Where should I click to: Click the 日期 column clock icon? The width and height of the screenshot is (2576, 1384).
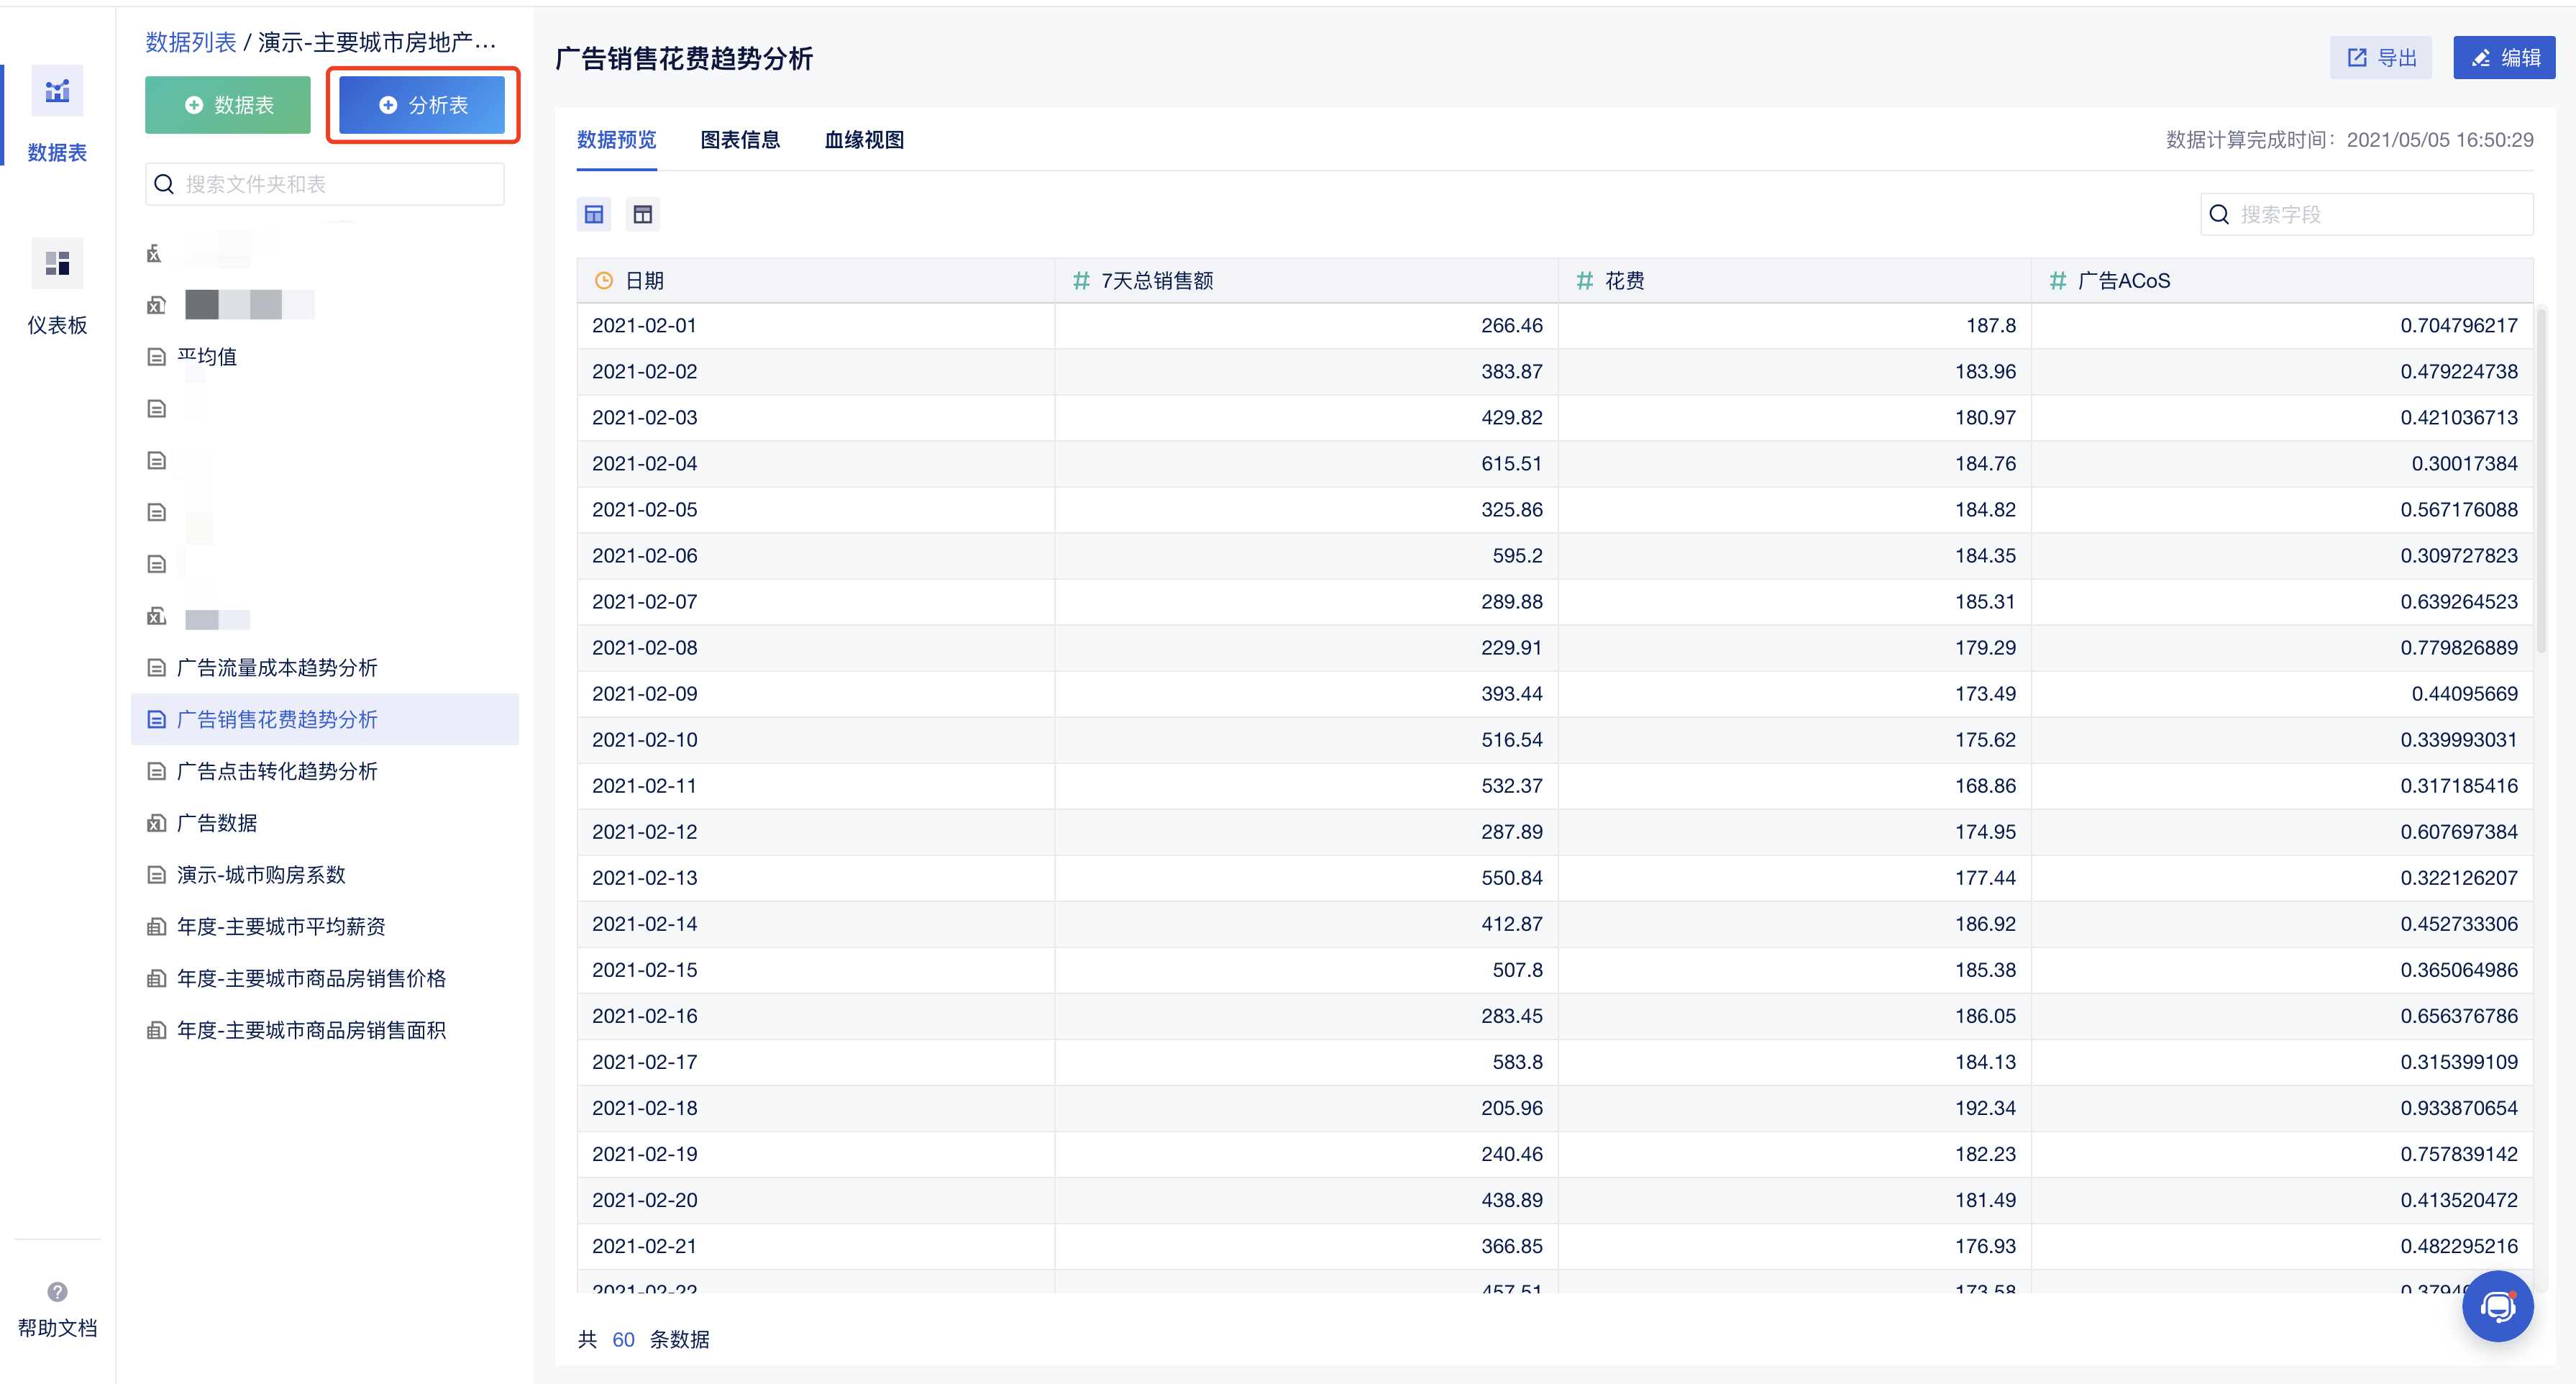604,281
